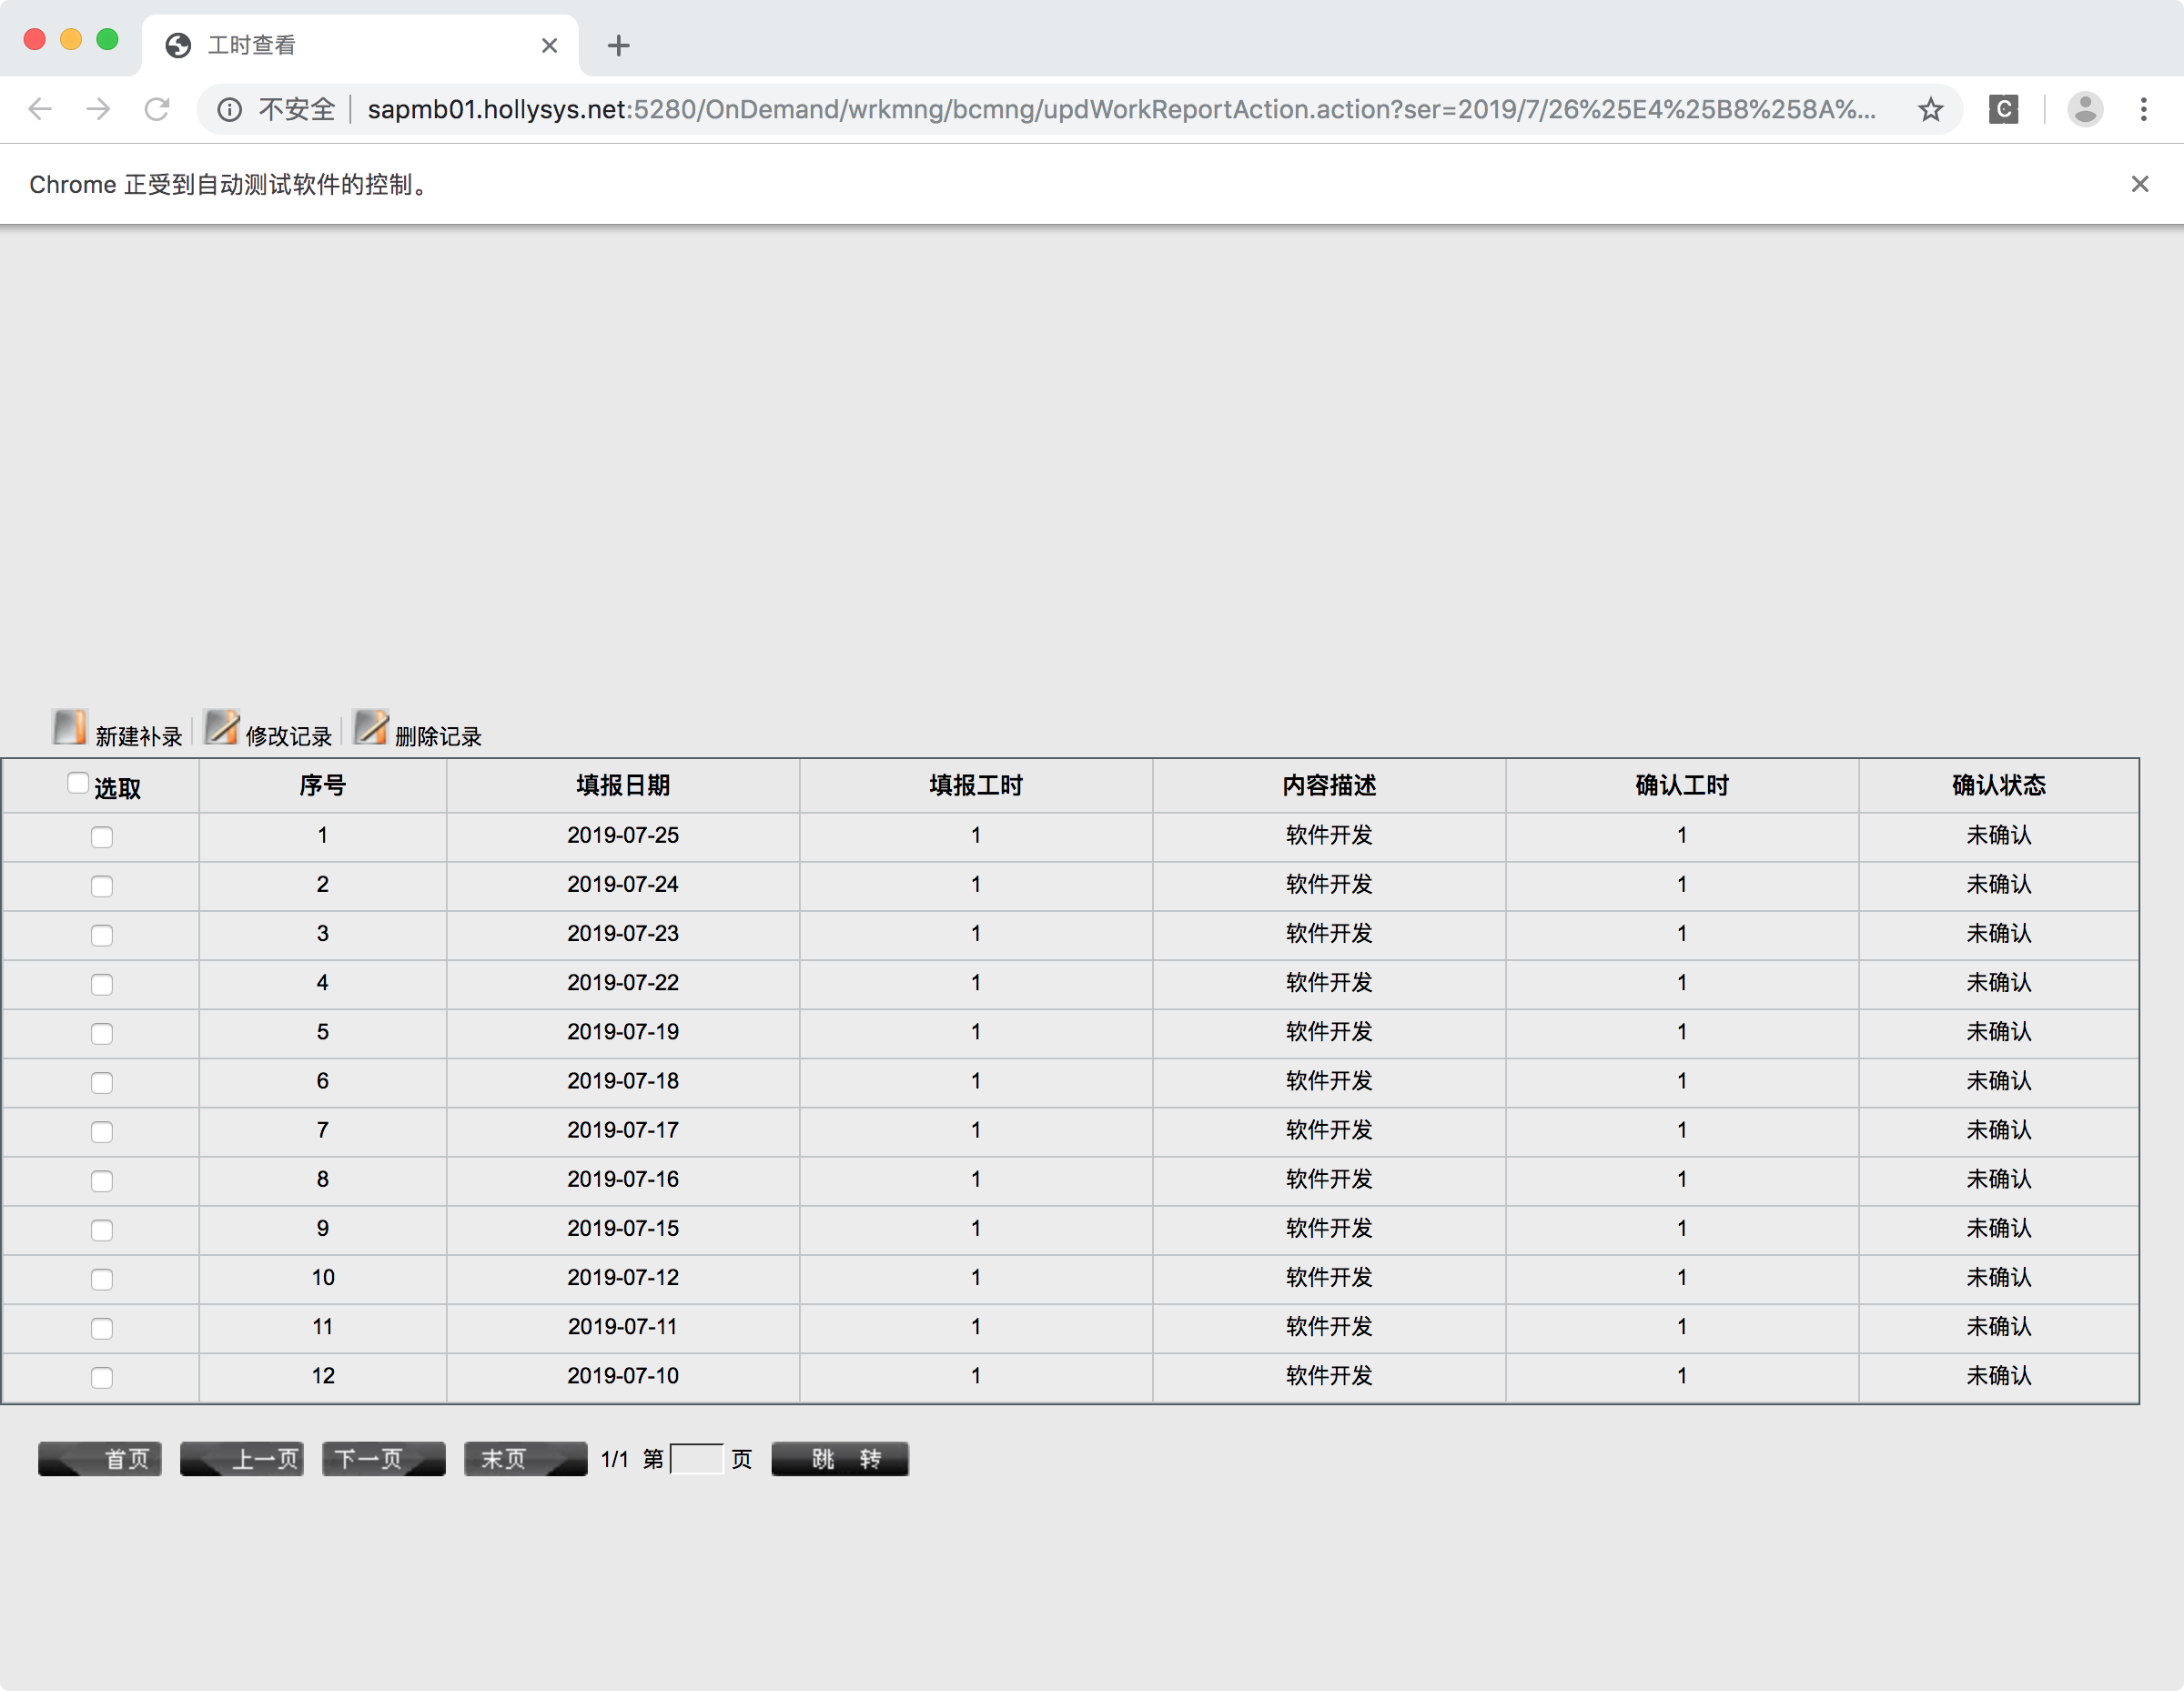Check the row for 2019-07-25

point(102,837)
